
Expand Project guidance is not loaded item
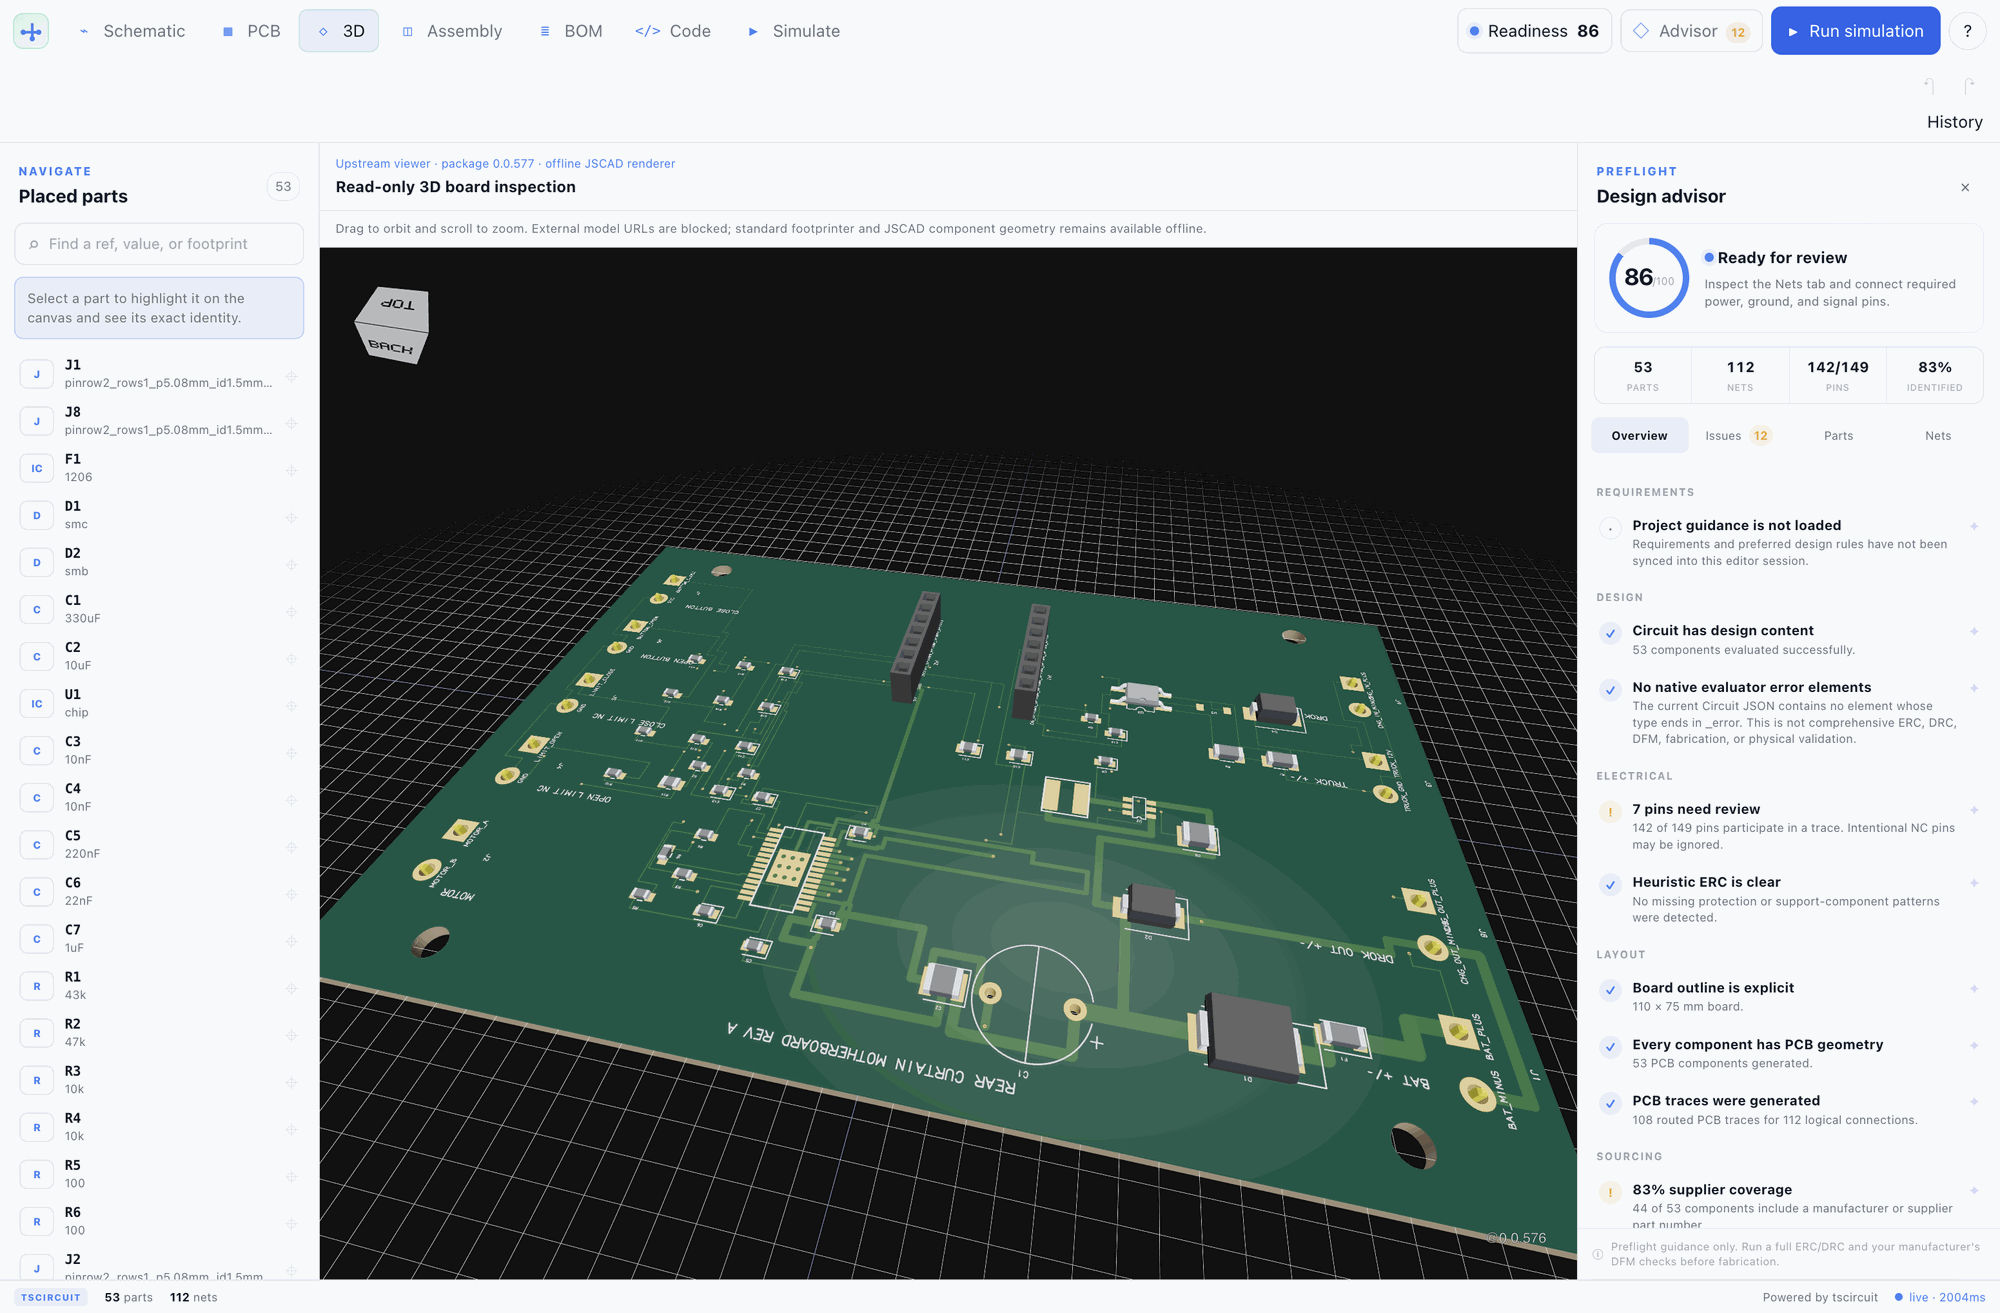click(1789, 542)
